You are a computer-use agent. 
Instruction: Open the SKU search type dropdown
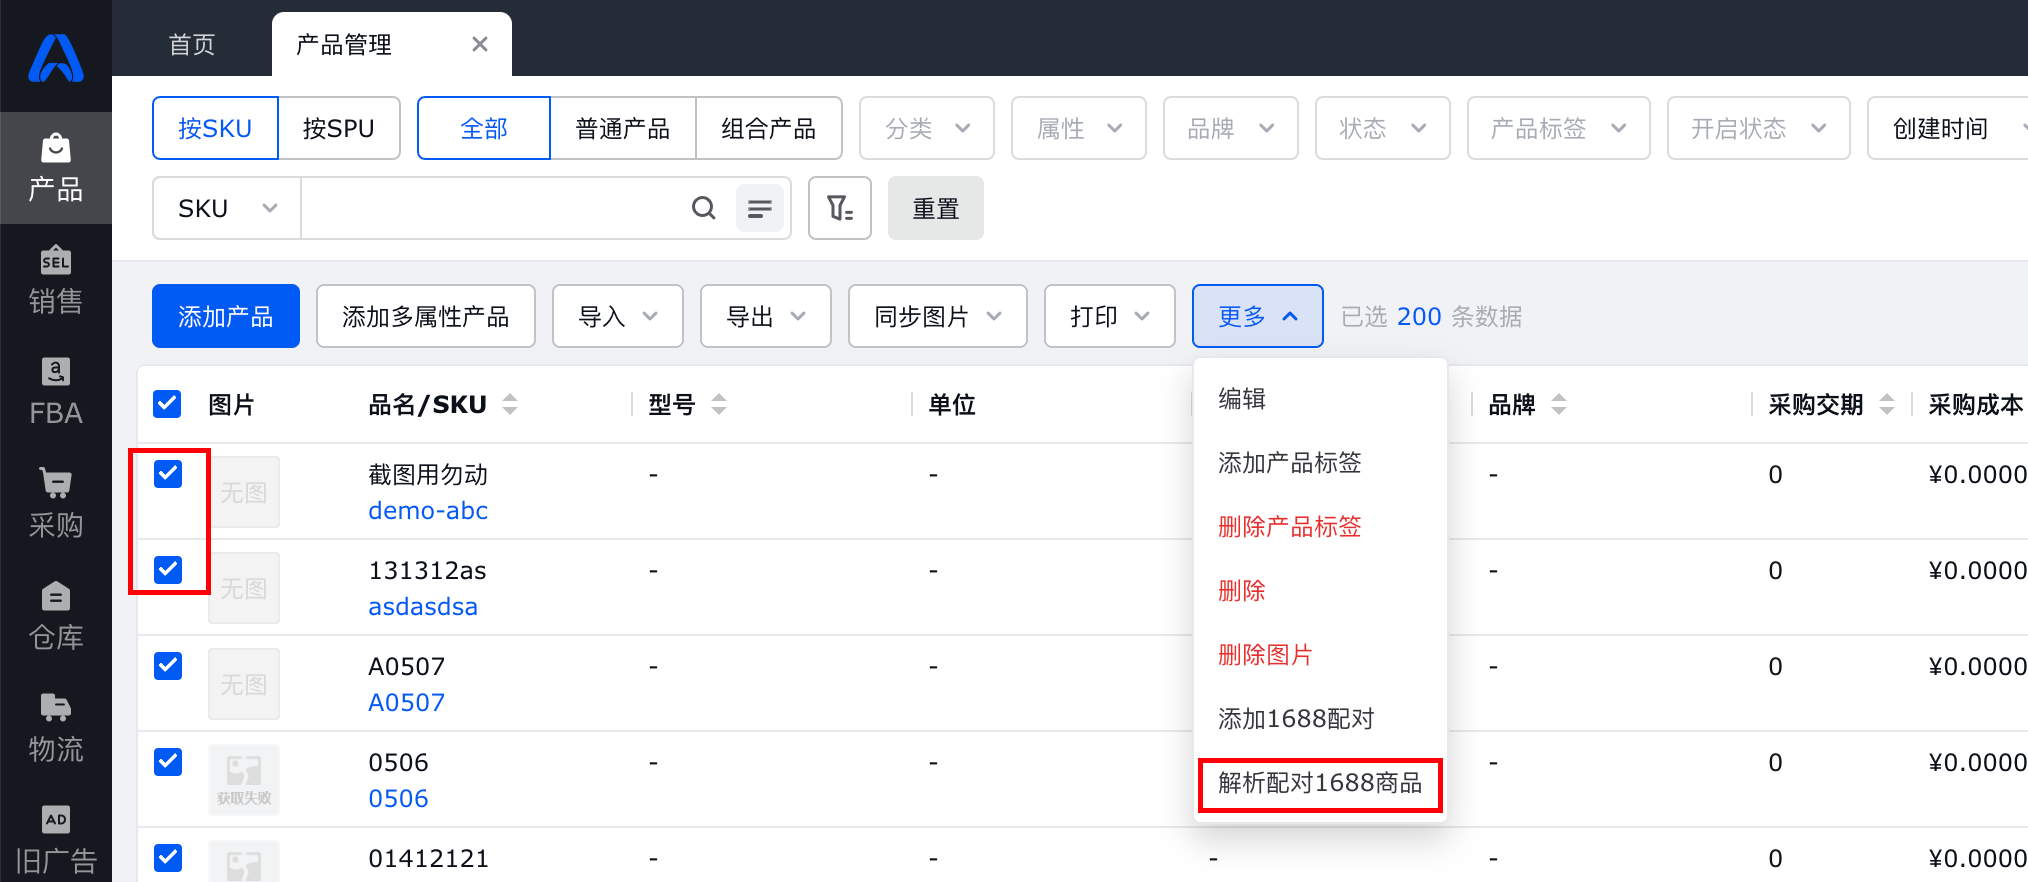[x=227, y=208]
